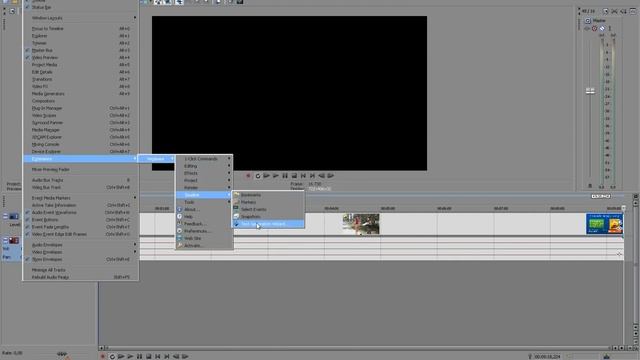Toggle Event Fade Lengths option
The height and width of the screenshot is (360, 640).
point(81,227)
